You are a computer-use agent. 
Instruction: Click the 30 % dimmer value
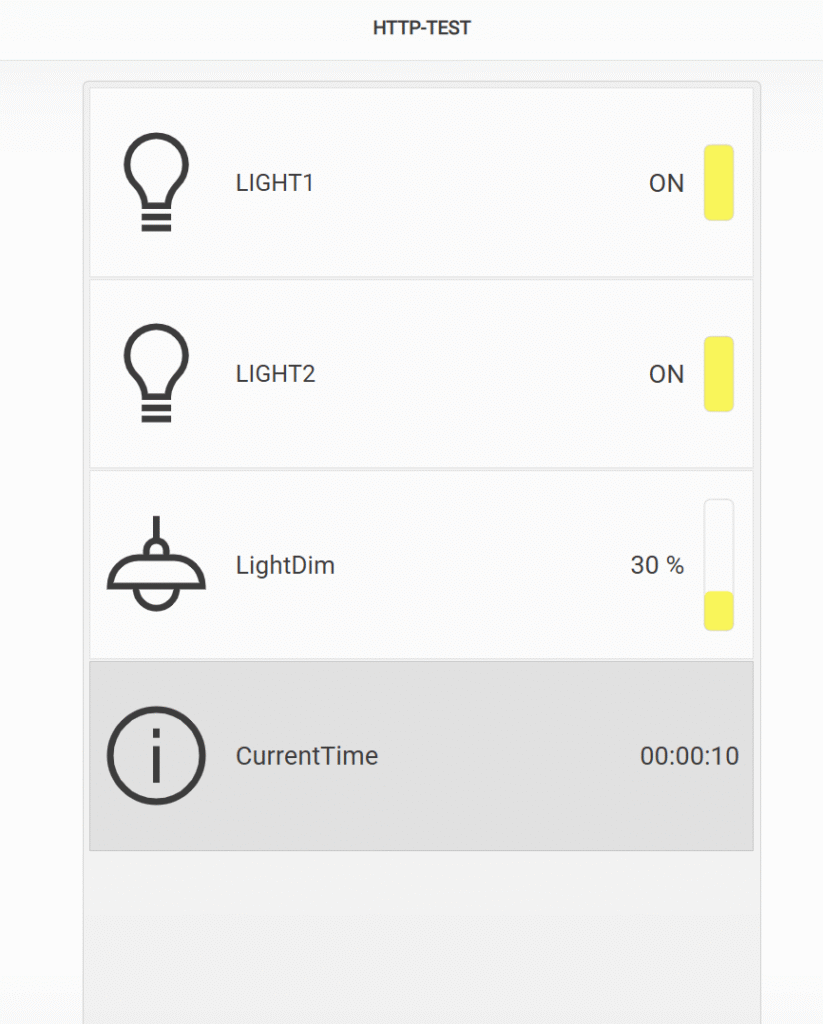pyautogui.click(x=657, y=566)
